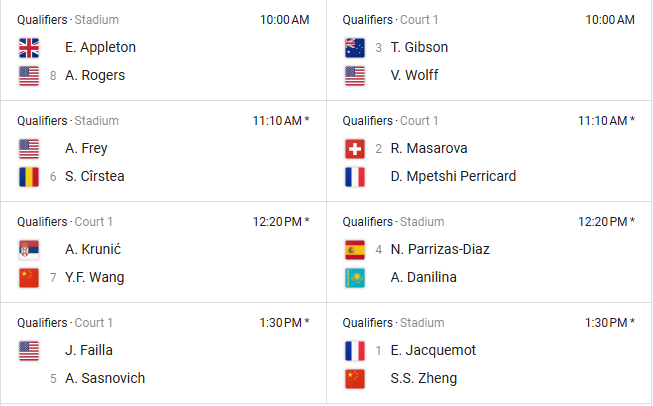
Task: Select player A. Sasnovich
Action: coord(106,378)
